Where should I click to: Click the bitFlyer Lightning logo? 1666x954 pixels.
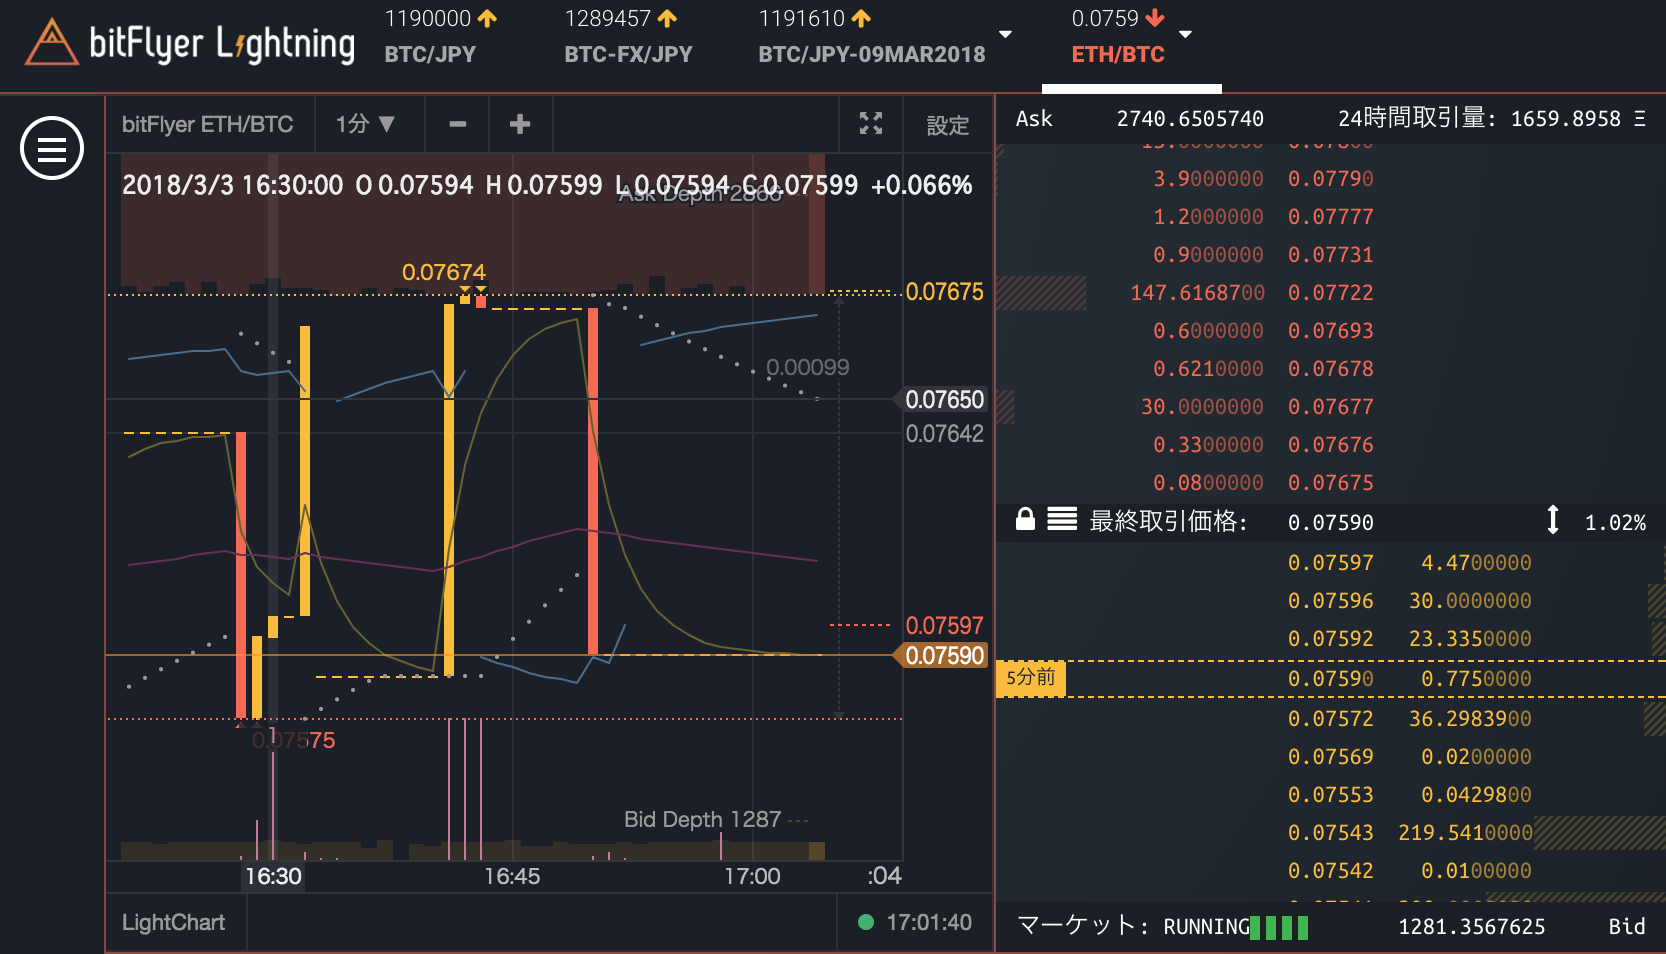(x=190, y=44)
